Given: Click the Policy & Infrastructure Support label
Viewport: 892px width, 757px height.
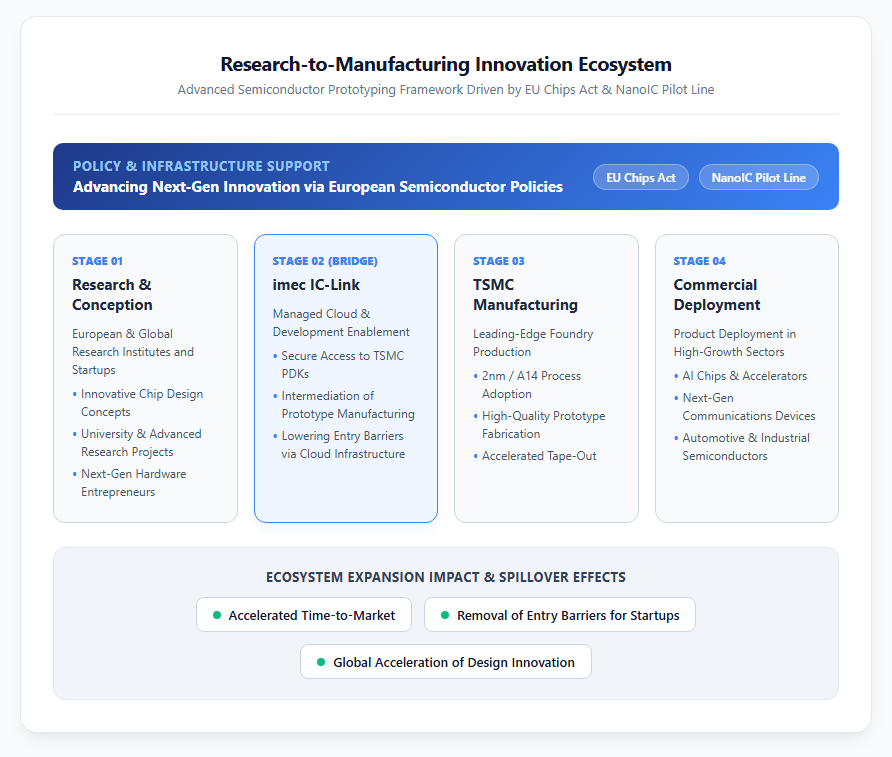Looking at the screenshot, I should (201, 166).
